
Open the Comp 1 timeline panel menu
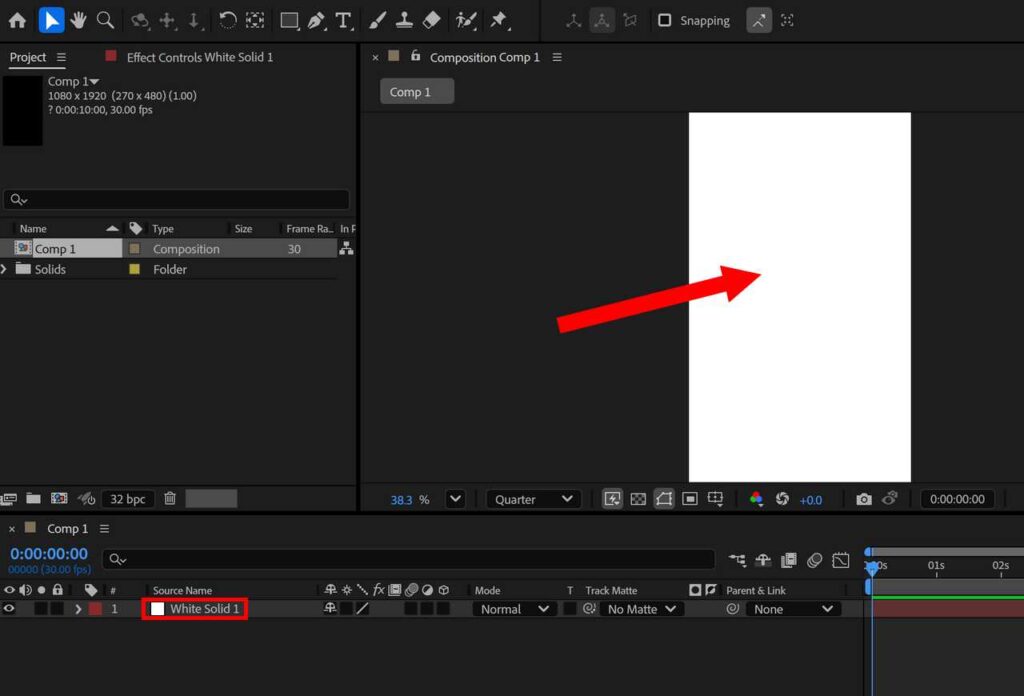pyautogui.click(x=104, y=529)
